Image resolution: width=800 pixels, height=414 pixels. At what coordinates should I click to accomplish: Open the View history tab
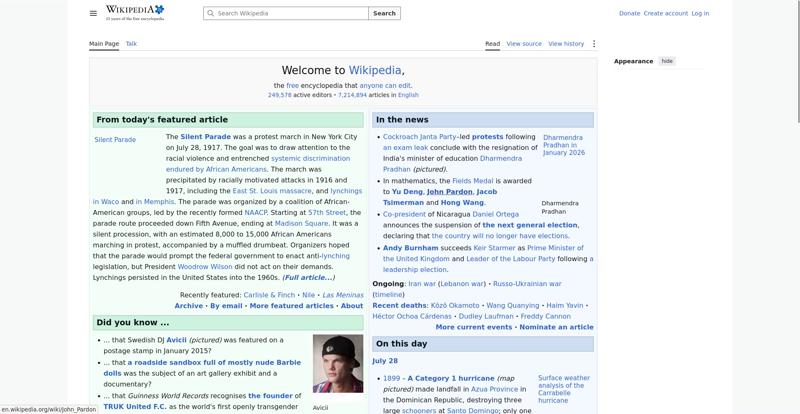click(x=566, y=44)
